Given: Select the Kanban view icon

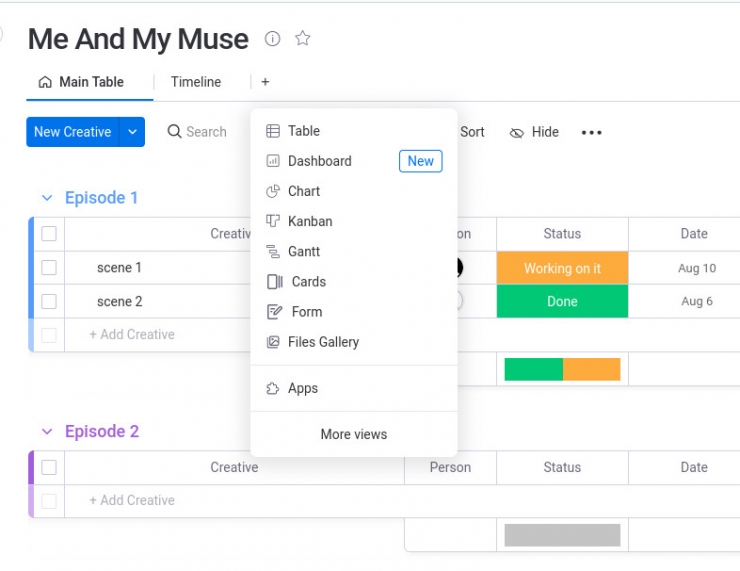Looking at the screenshot, I should point(273,221).
